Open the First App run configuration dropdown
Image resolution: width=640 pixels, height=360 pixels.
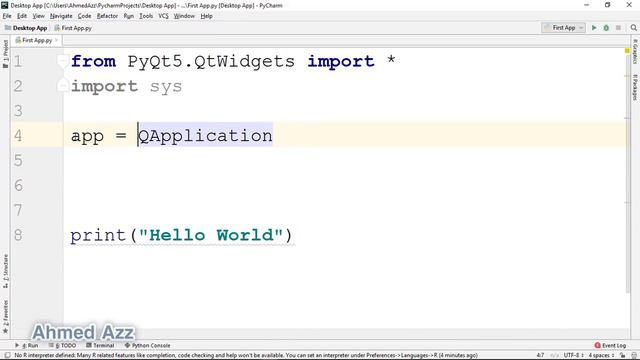coord(563,28)
